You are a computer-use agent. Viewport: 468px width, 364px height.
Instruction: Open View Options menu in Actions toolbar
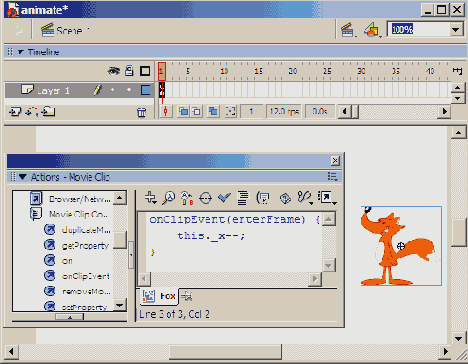[327, 198]
